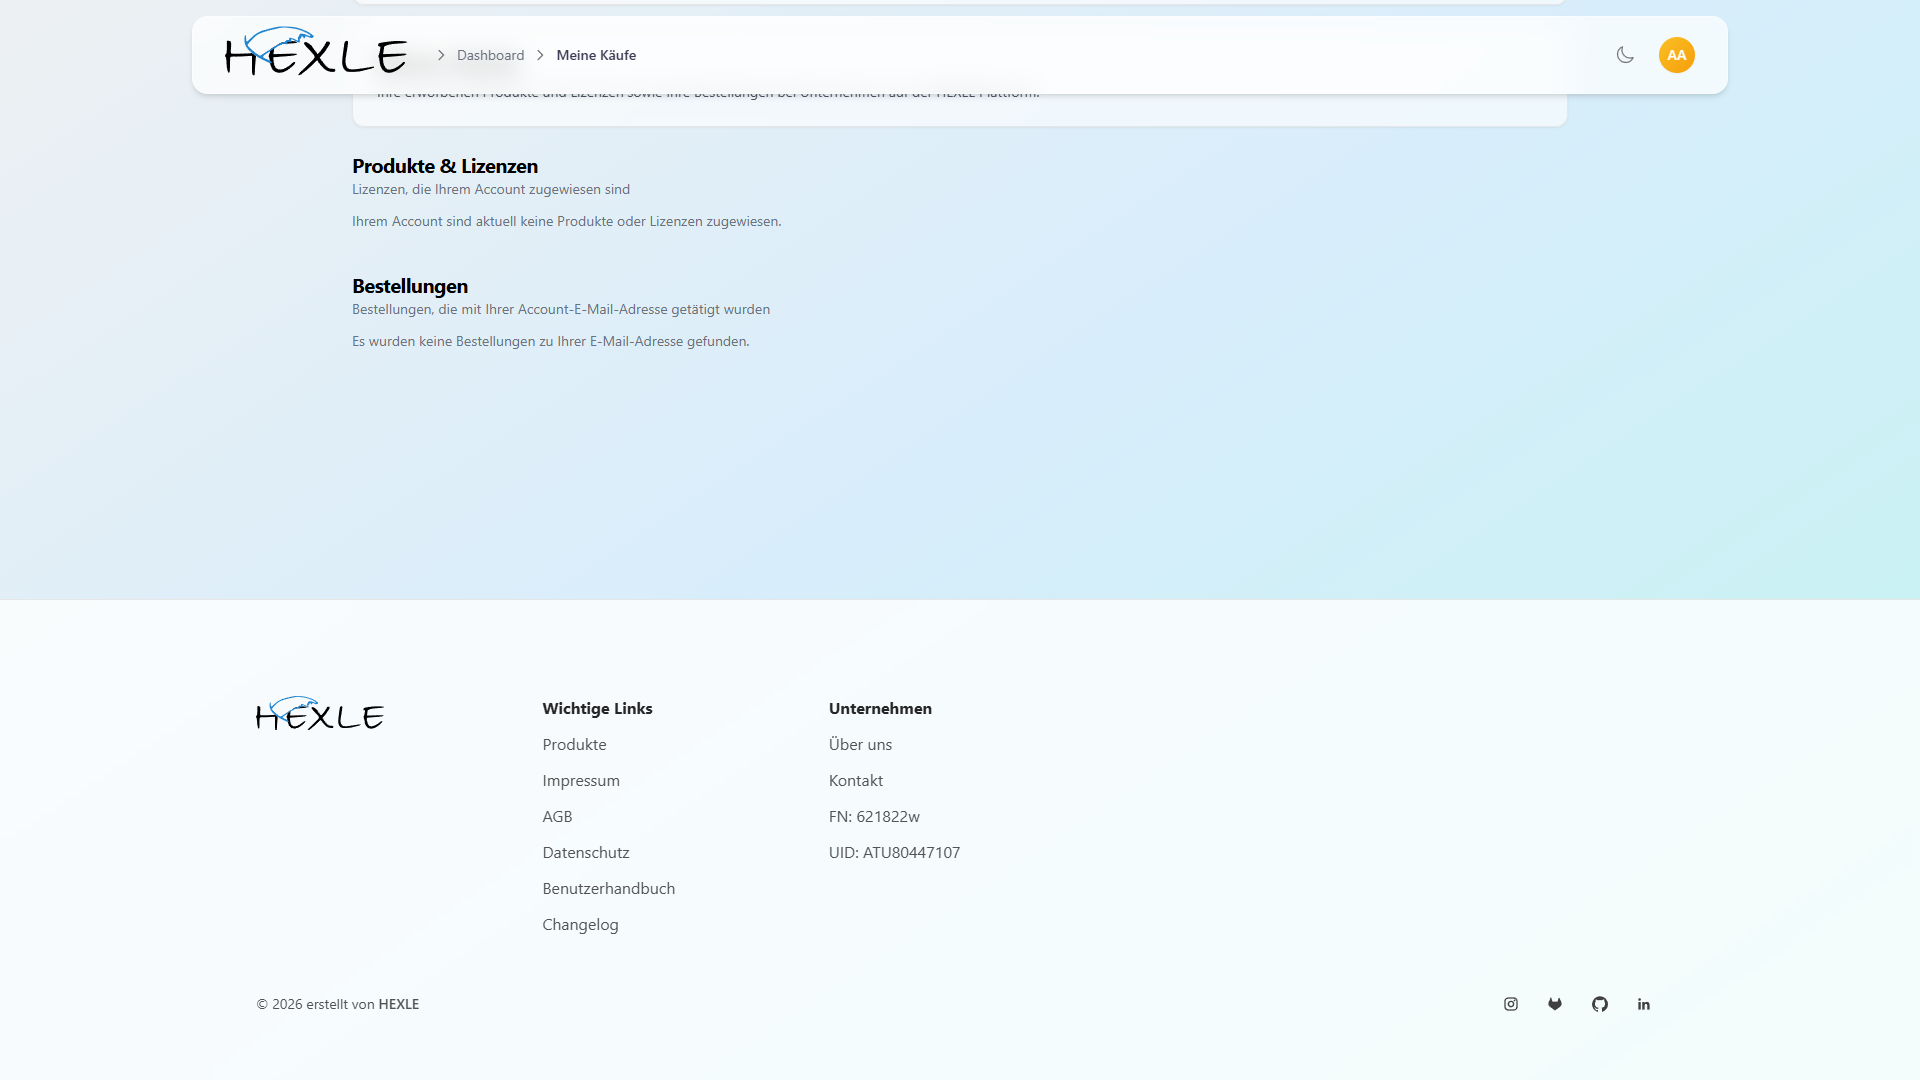The image size is (1920, 1080).
Task: Open the Impressum link
Action: (581, 780)
